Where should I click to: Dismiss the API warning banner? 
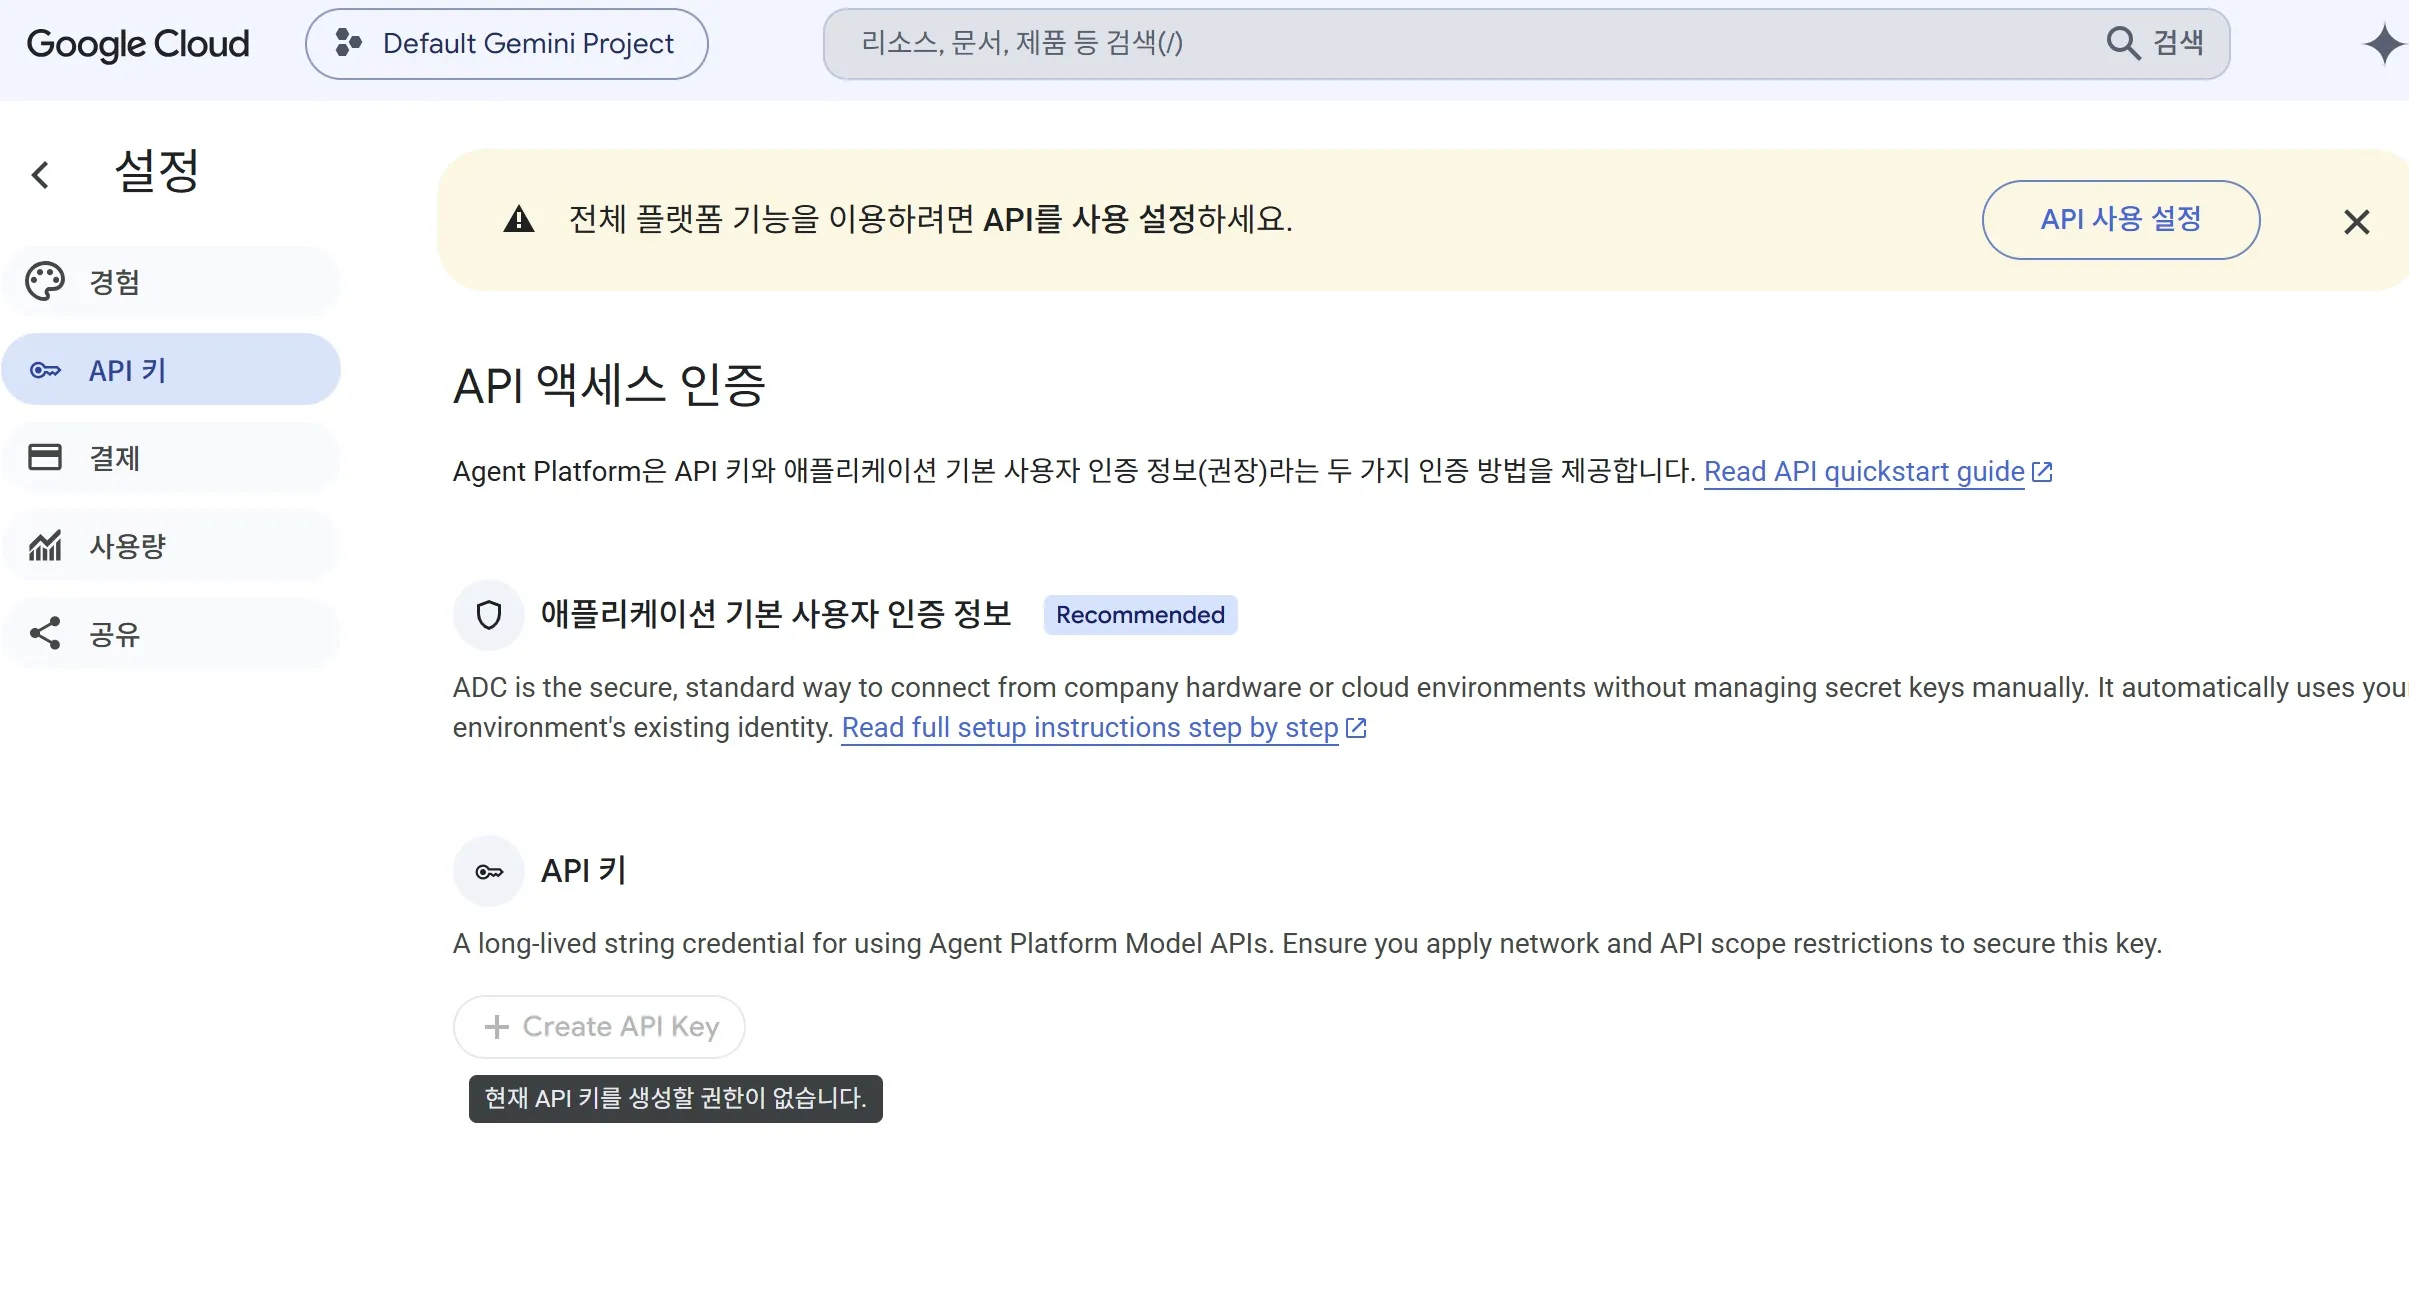tap(2357, 222)
